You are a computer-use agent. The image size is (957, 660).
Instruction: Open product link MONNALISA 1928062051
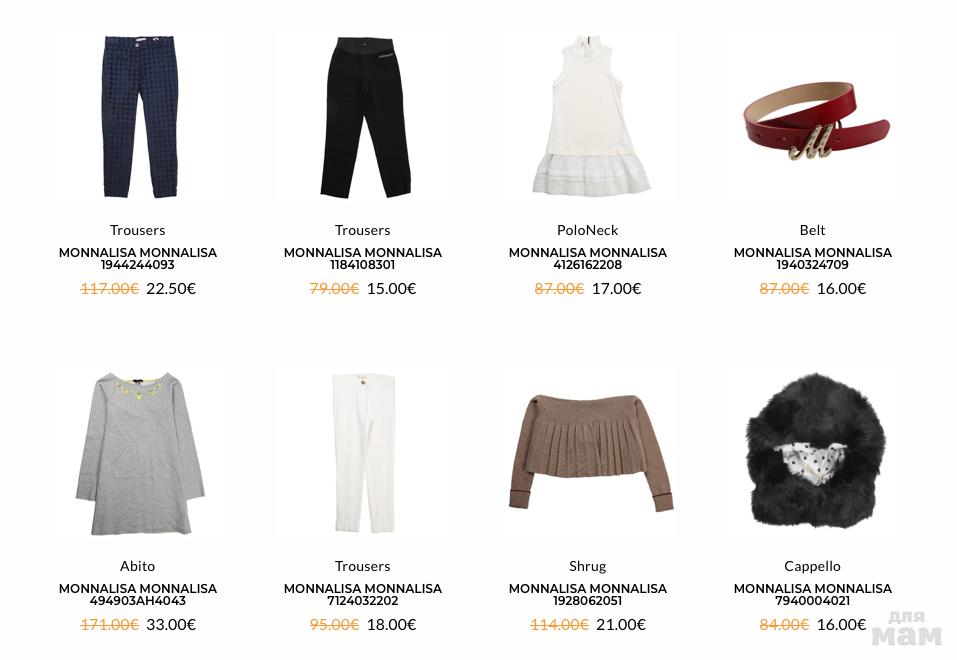coord(588,595)
